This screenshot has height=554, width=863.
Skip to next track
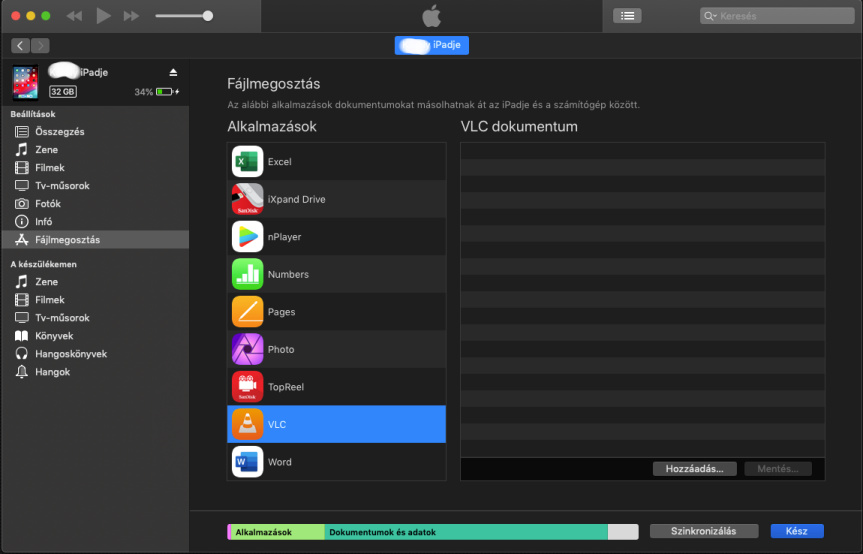coord(131,16)
